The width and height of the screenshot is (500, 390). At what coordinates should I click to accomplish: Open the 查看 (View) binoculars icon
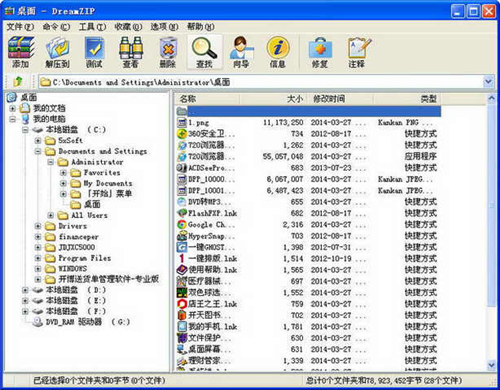click(131, 52)
